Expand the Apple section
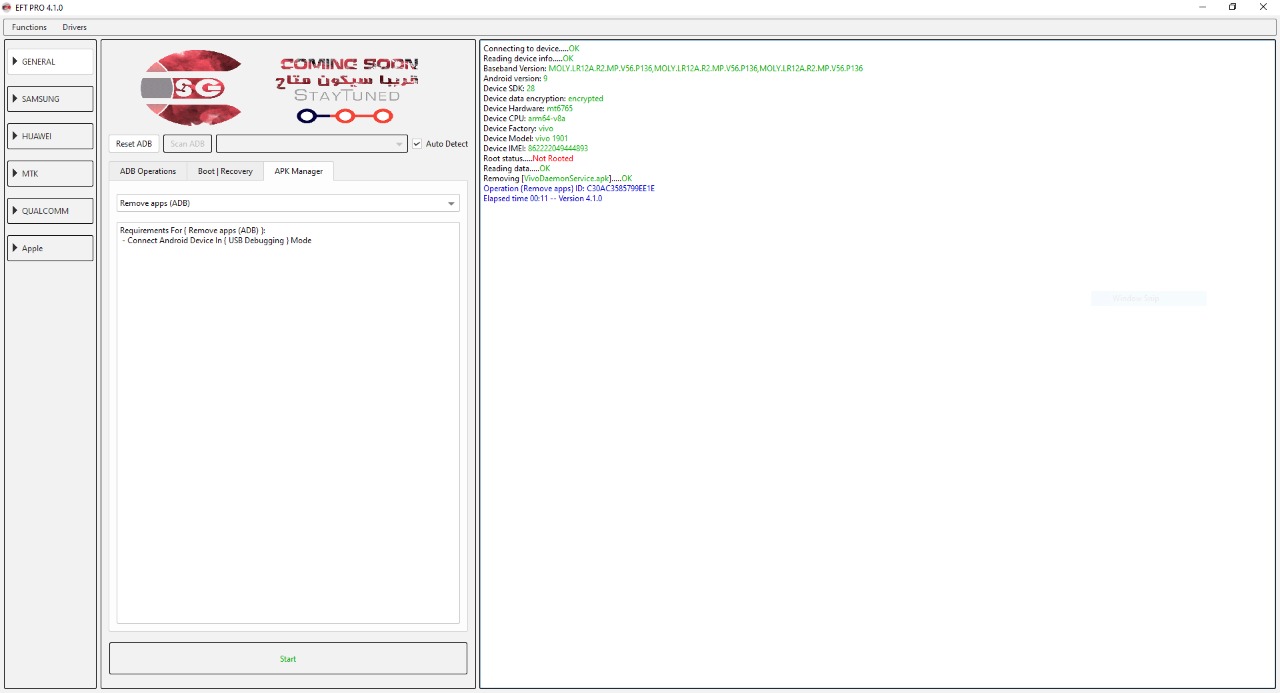This screenshot has height=693, width=1280. click(50, 248)
